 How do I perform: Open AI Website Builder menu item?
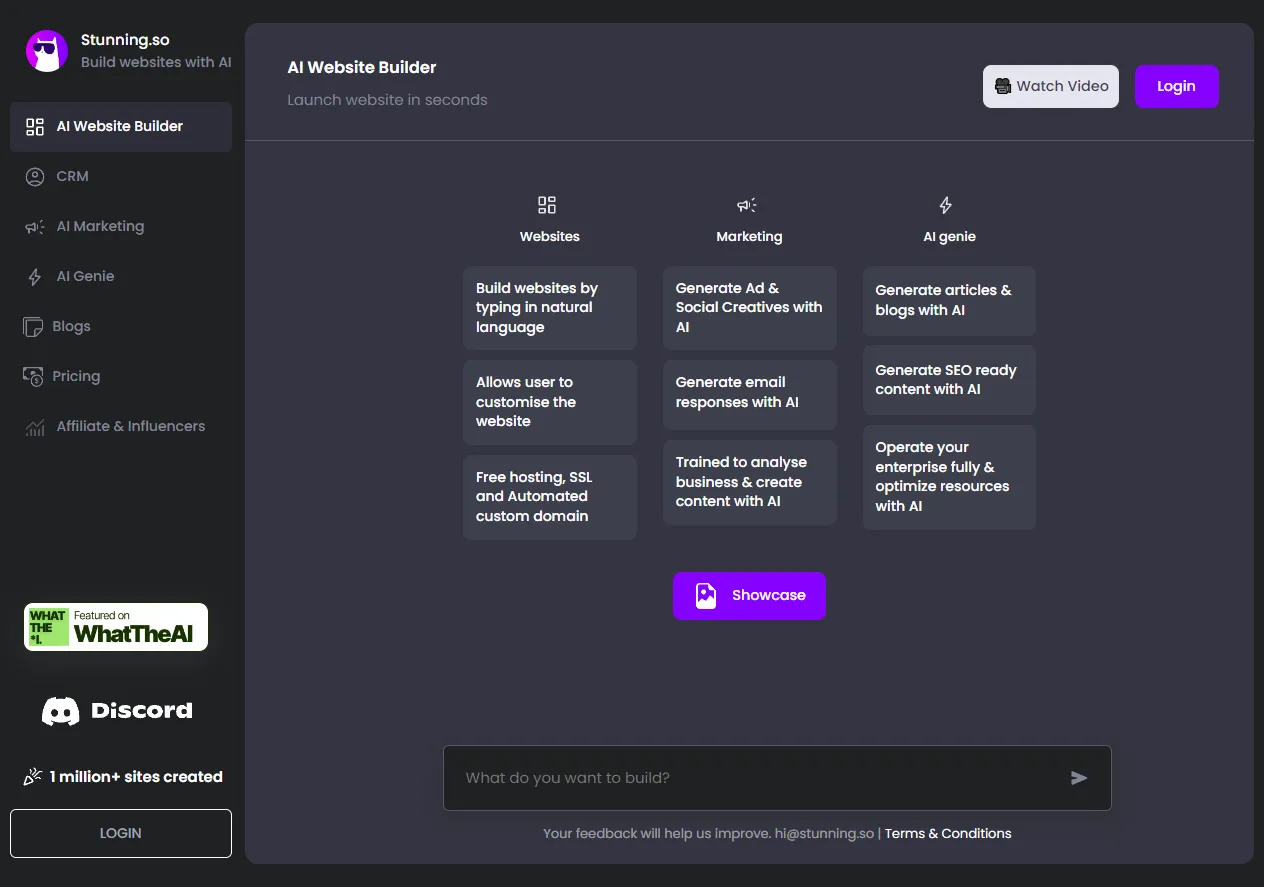[121, 127]
